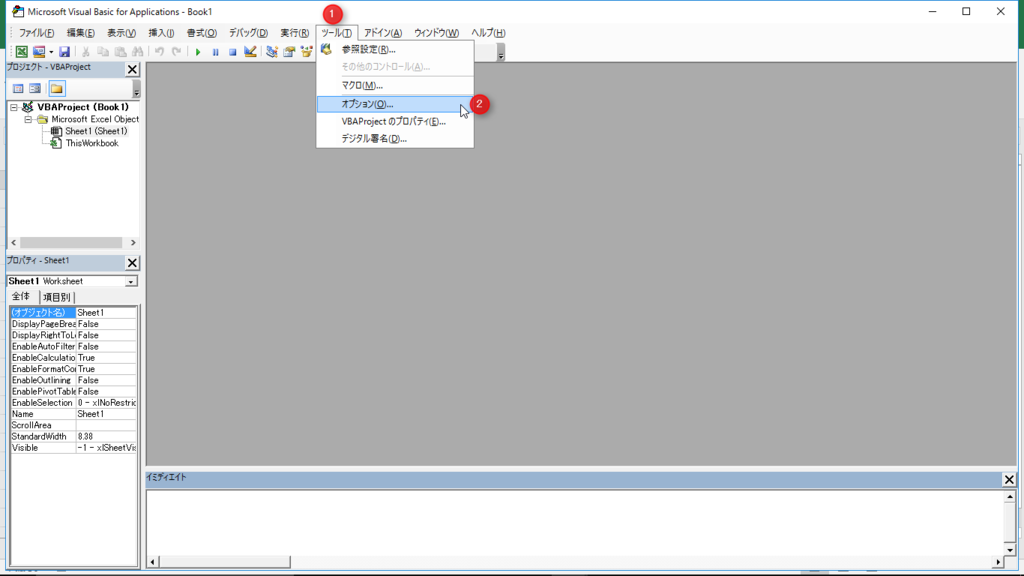Viewport: 1024px width, 576px height.
Task: Click the green Run macro play icon
Action: 198,52
